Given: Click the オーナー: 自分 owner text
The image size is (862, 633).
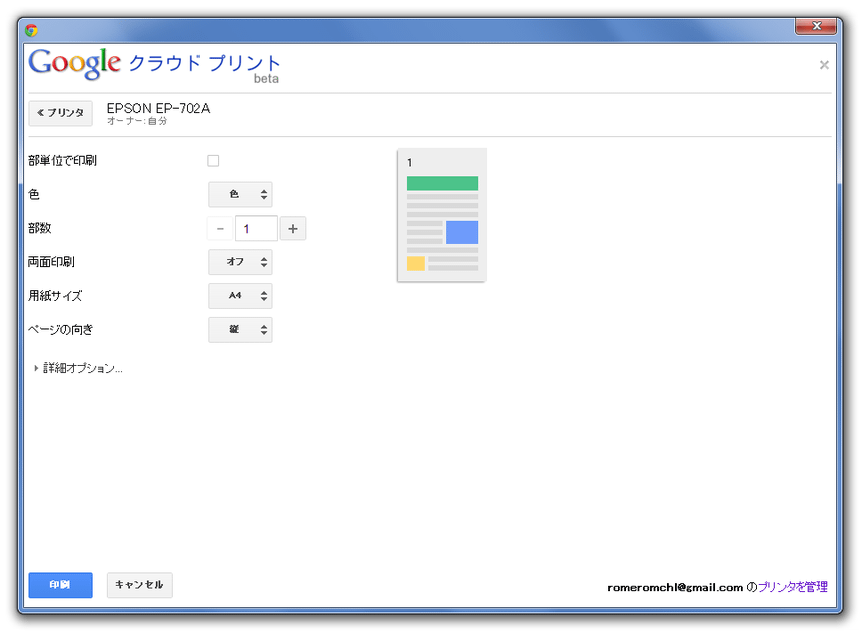Looking at the screenshot, I should [x=137, y=121].
